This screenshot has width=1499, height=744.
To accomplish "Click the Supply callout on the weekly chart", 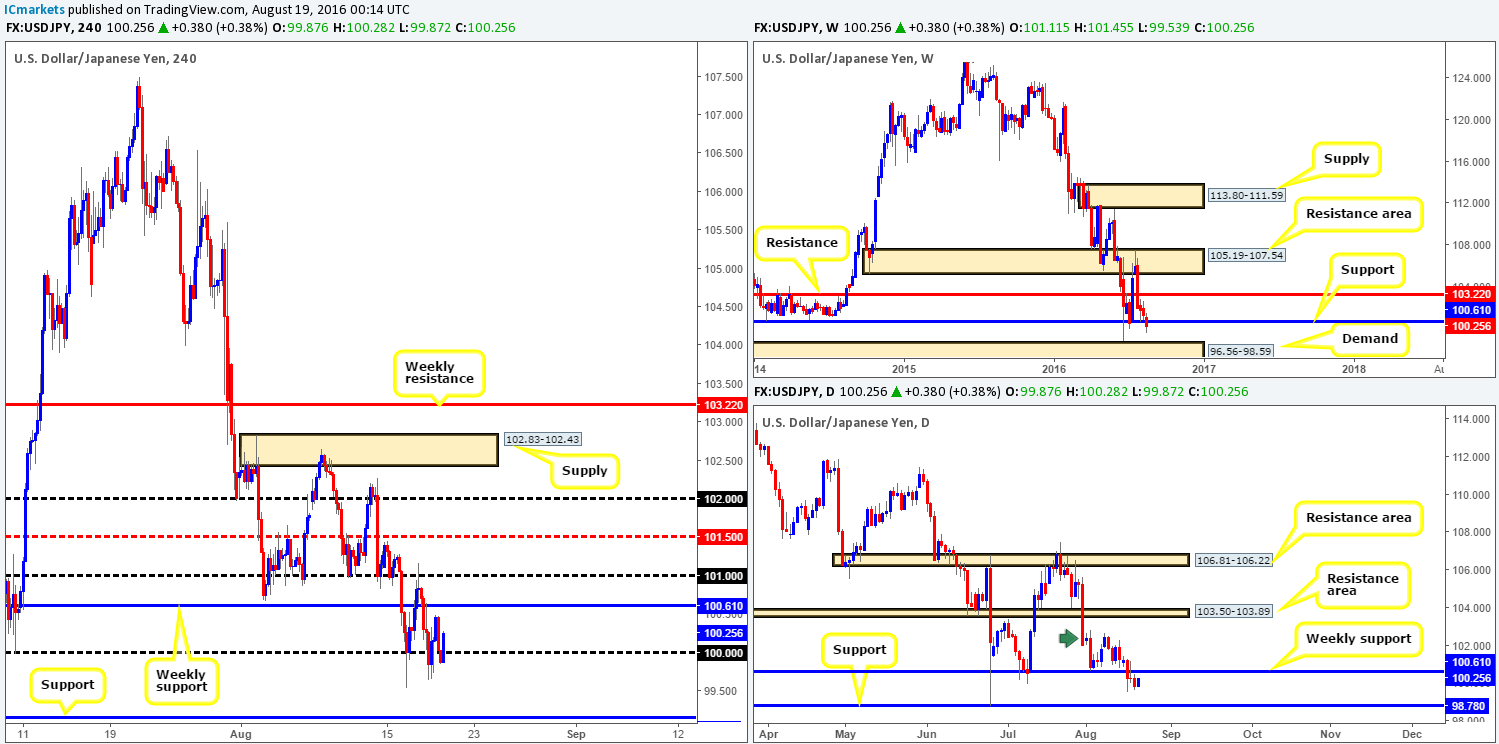I will tap(1346, 158).
